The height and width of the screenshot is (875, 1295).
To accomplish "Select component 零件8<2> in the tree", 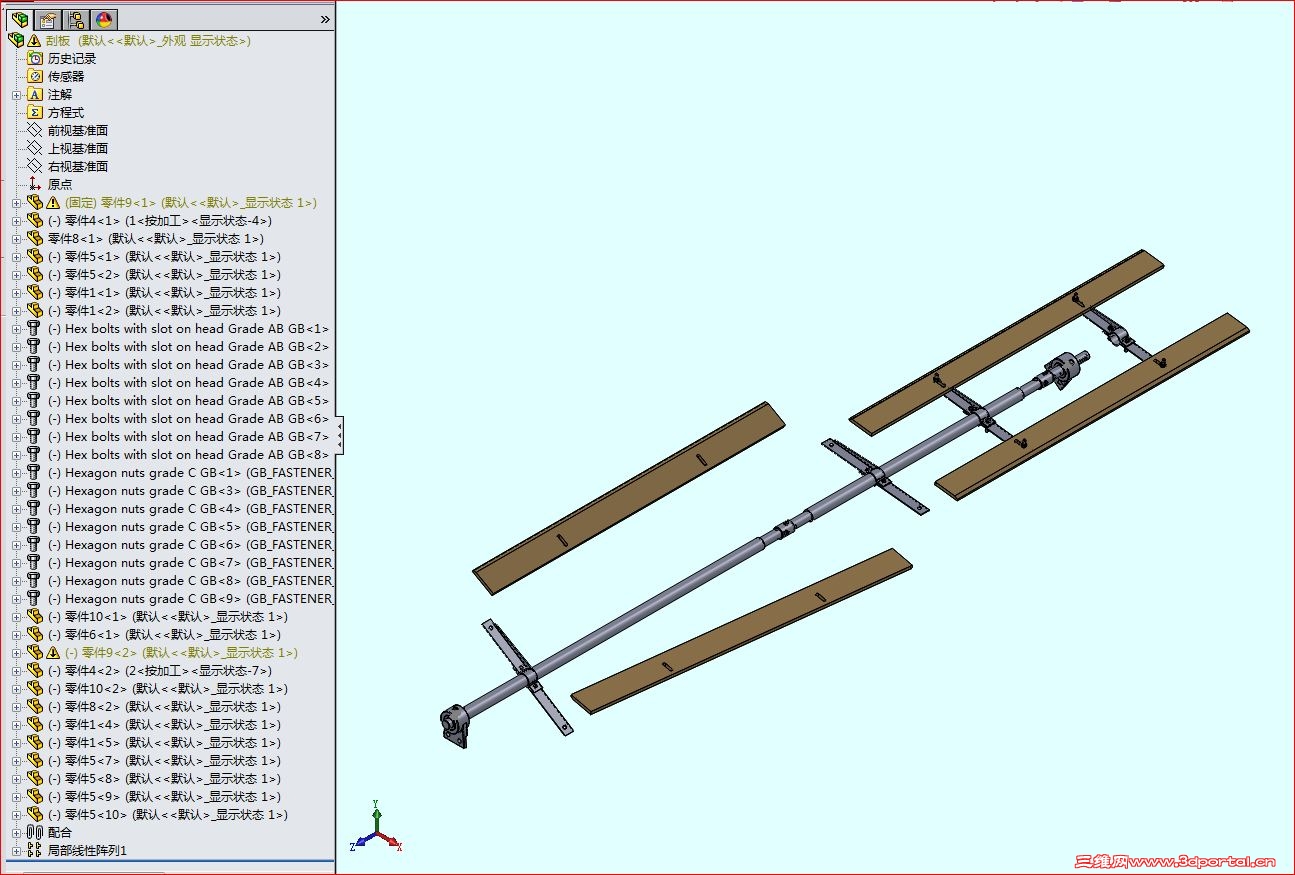I will pos(165,706).
